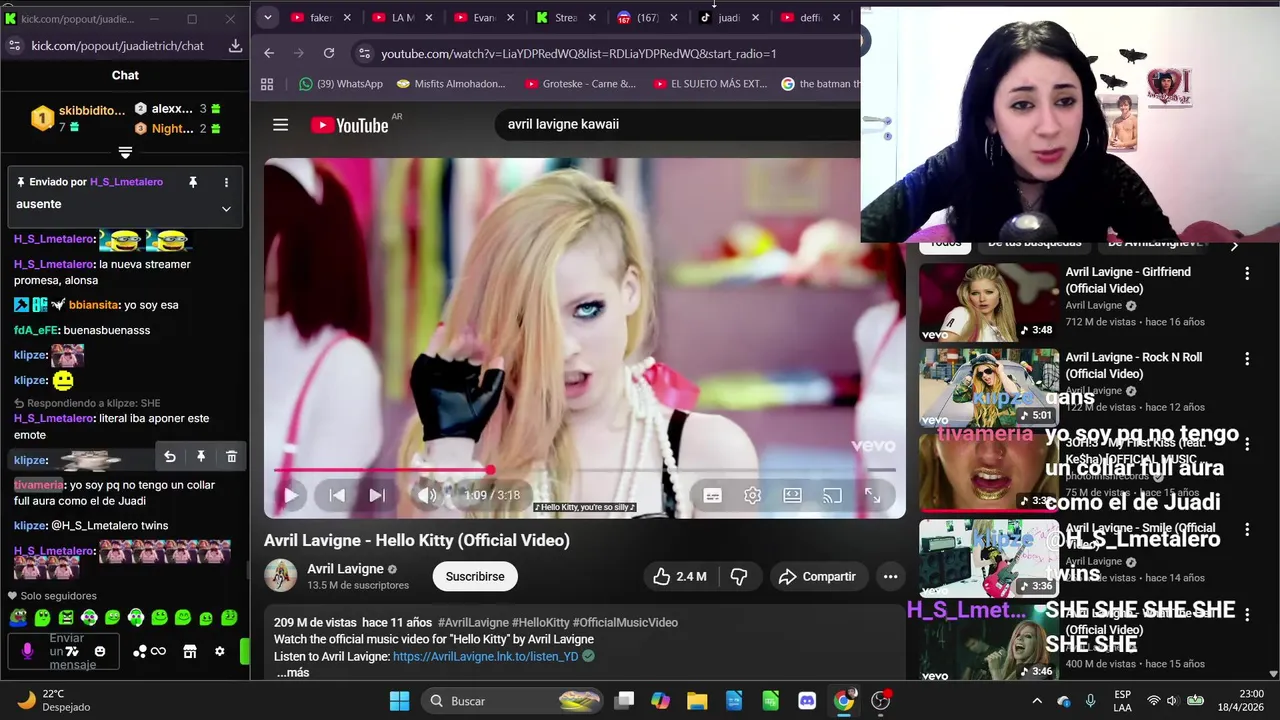Delete klipze's highlighted chat message
This screenshot has height=720, width=1280.
pyautogui.click(x=231, y=457)
